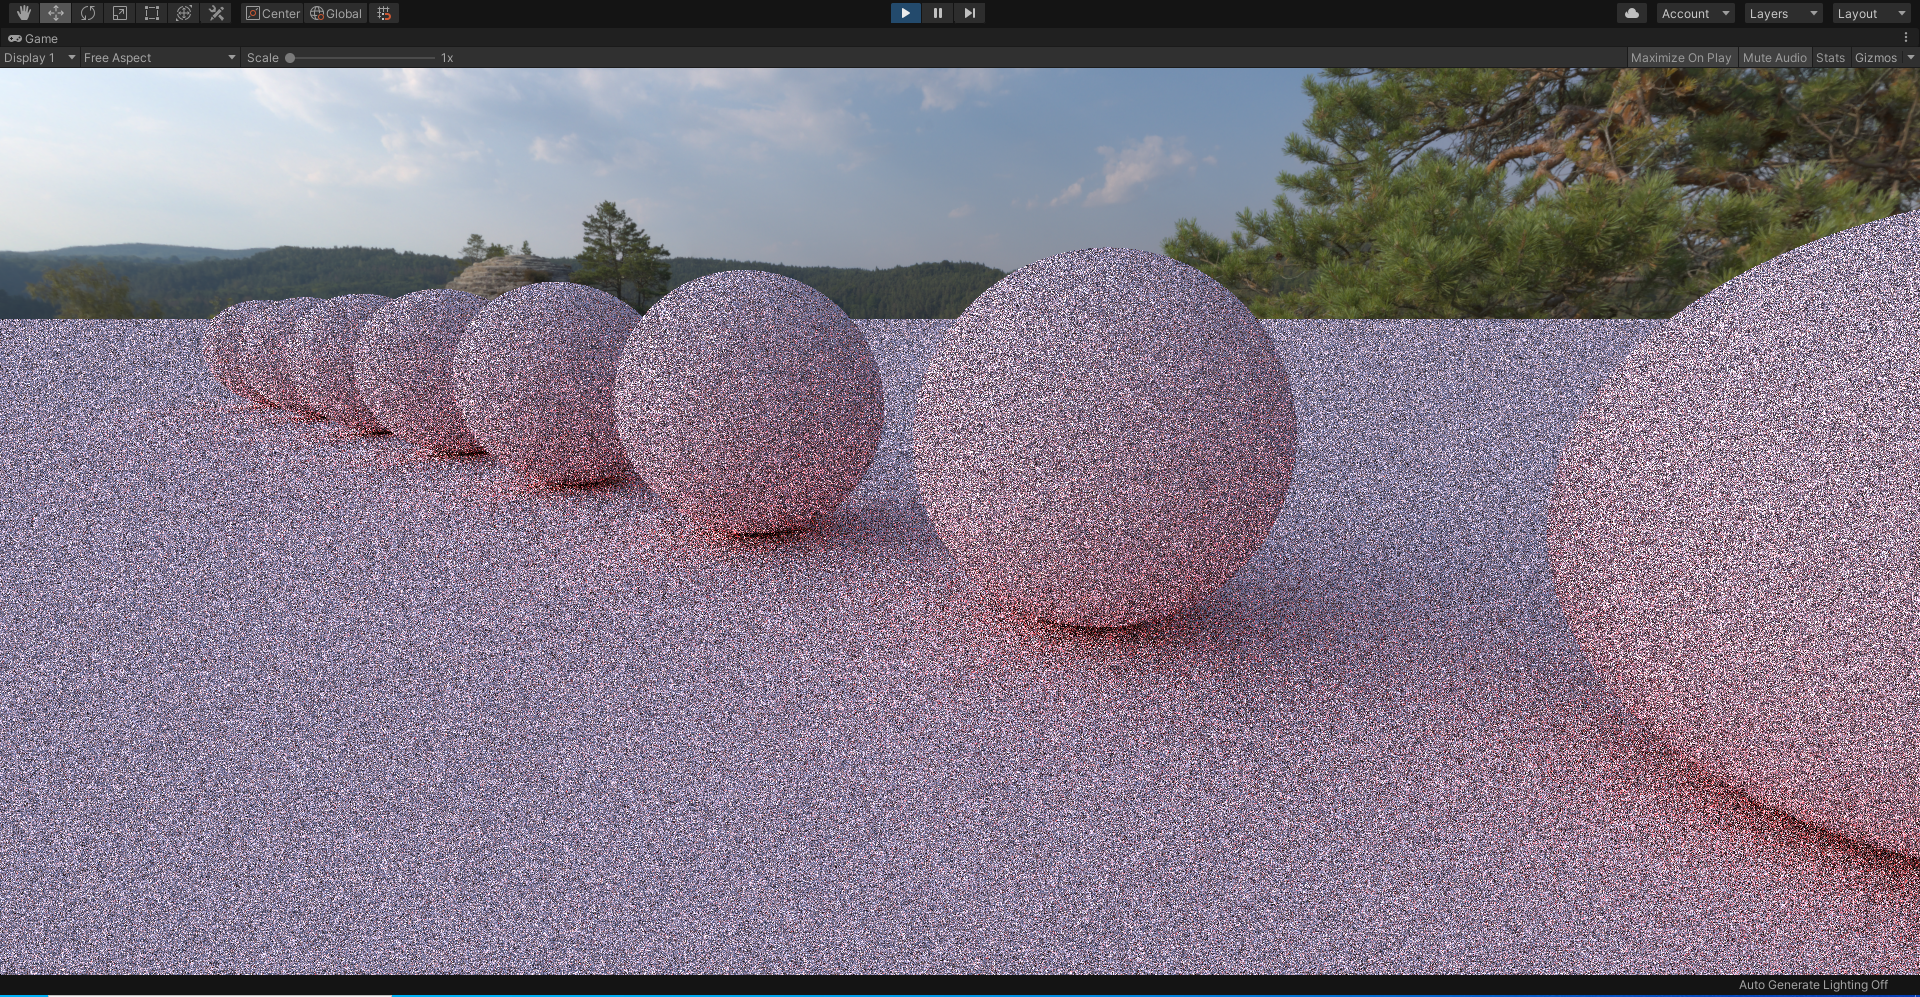Viewport: 1920px width, 997px height.
Task: Toggle Maximize On Play
Action: pos(1681,58)
